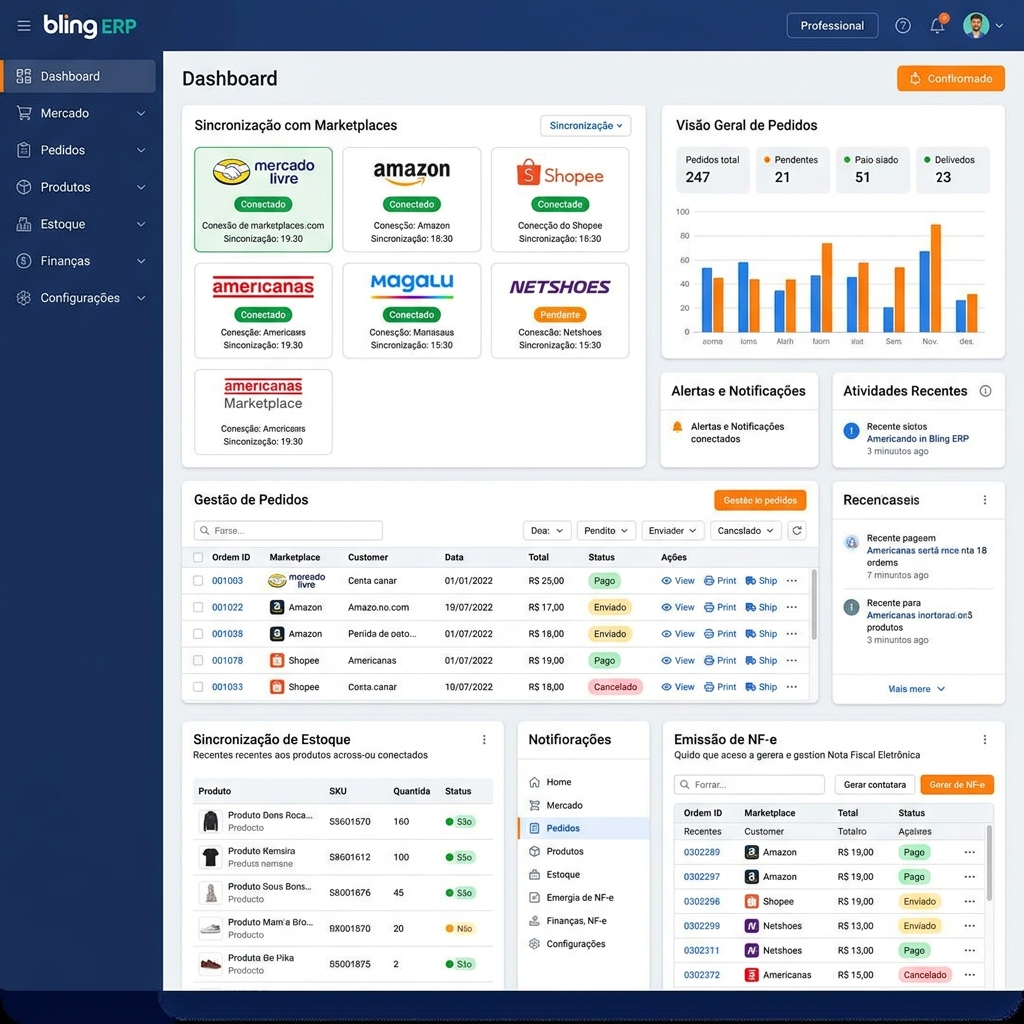Check the box for order 001003

198,581
